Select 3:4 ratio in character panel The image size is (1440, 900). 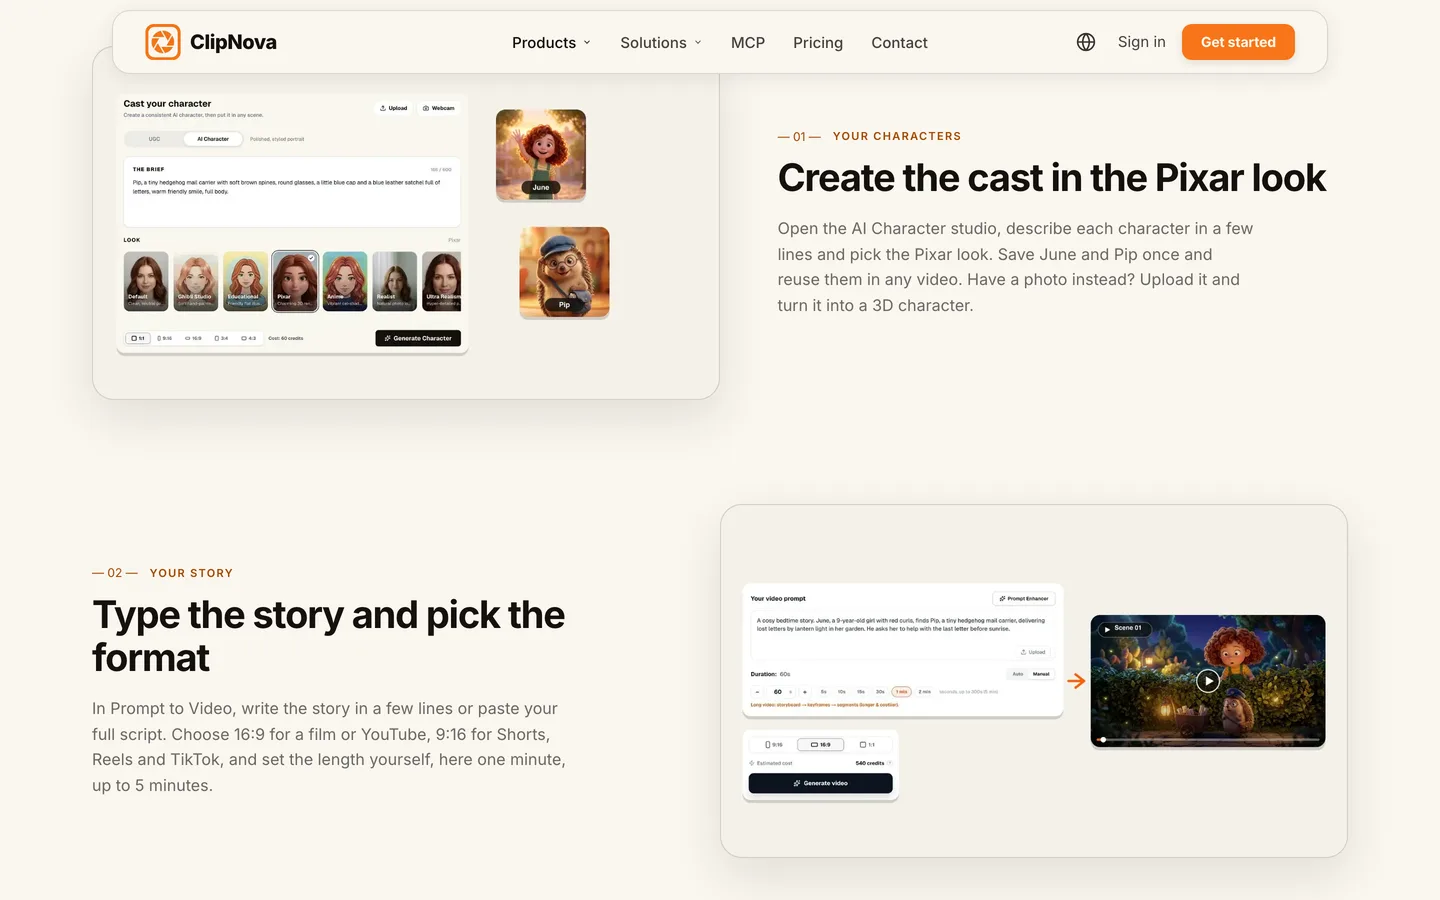coord(222,338)
